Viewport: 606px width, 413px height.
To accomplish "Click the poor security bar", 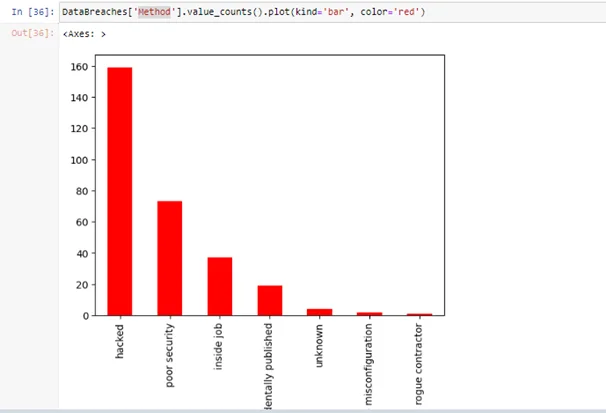I will click(170, 258).
